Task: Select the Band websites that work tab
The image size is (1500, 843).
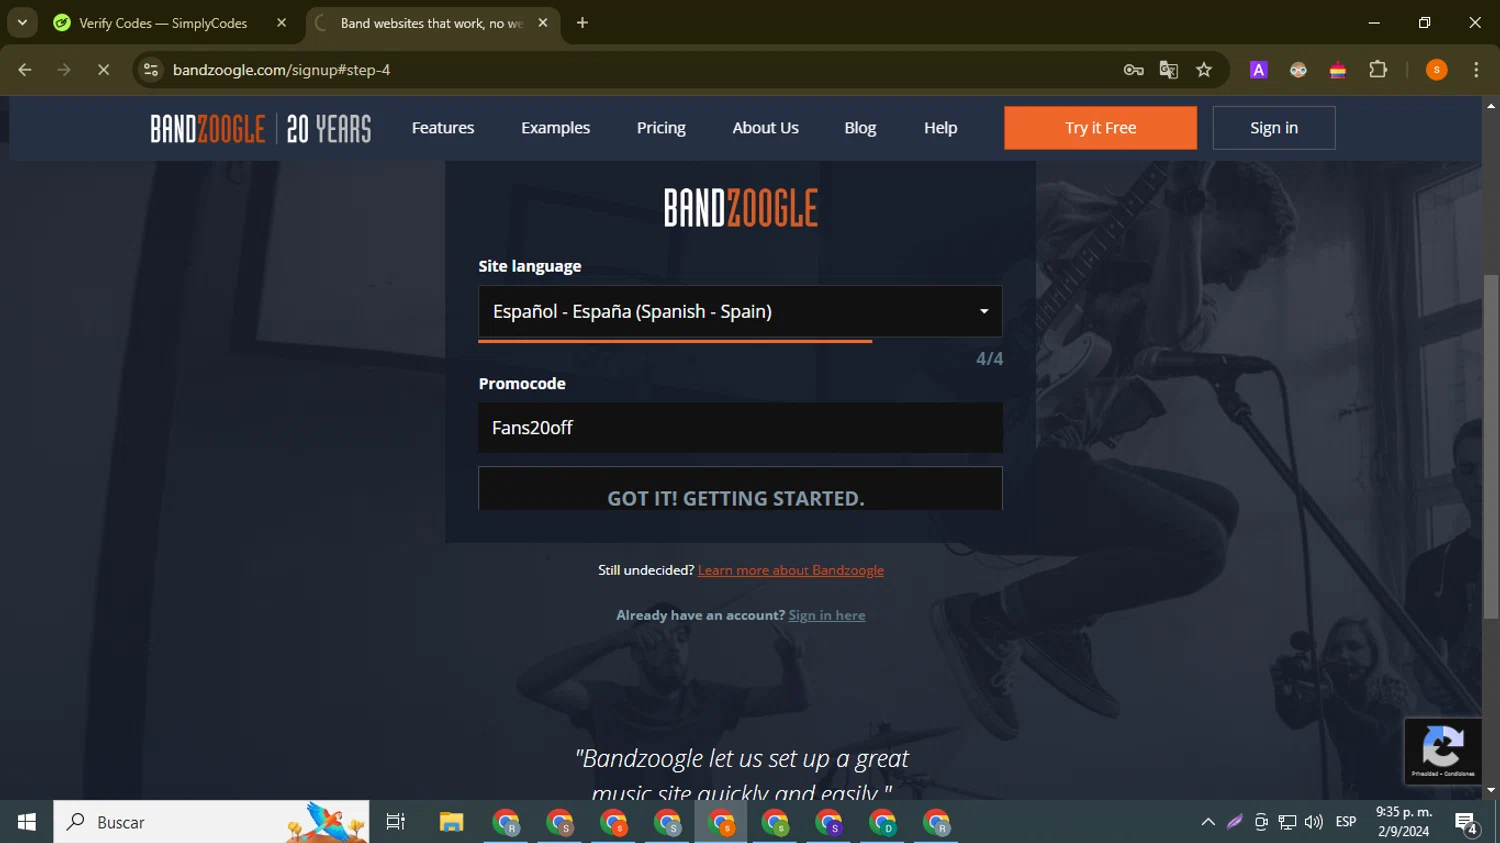Action: point(430,23)
